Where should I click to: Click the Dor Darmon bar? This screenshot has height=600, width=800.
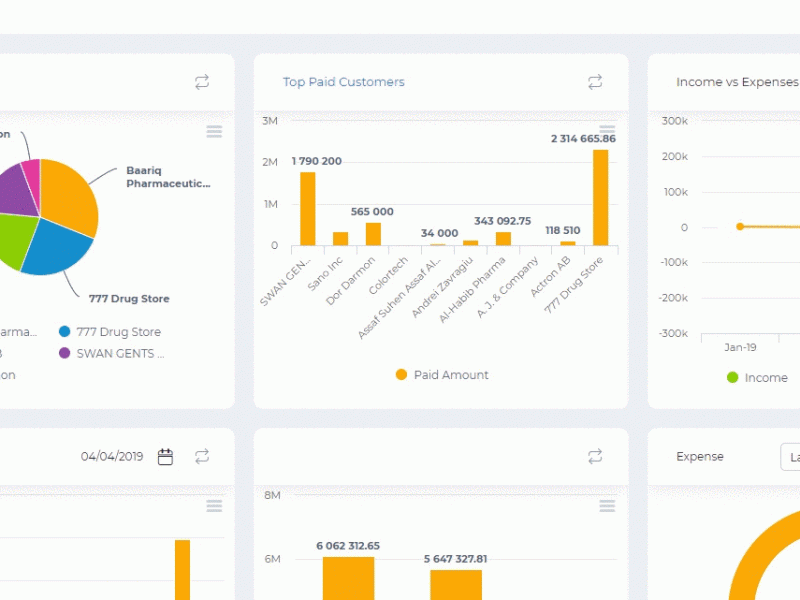373,234
